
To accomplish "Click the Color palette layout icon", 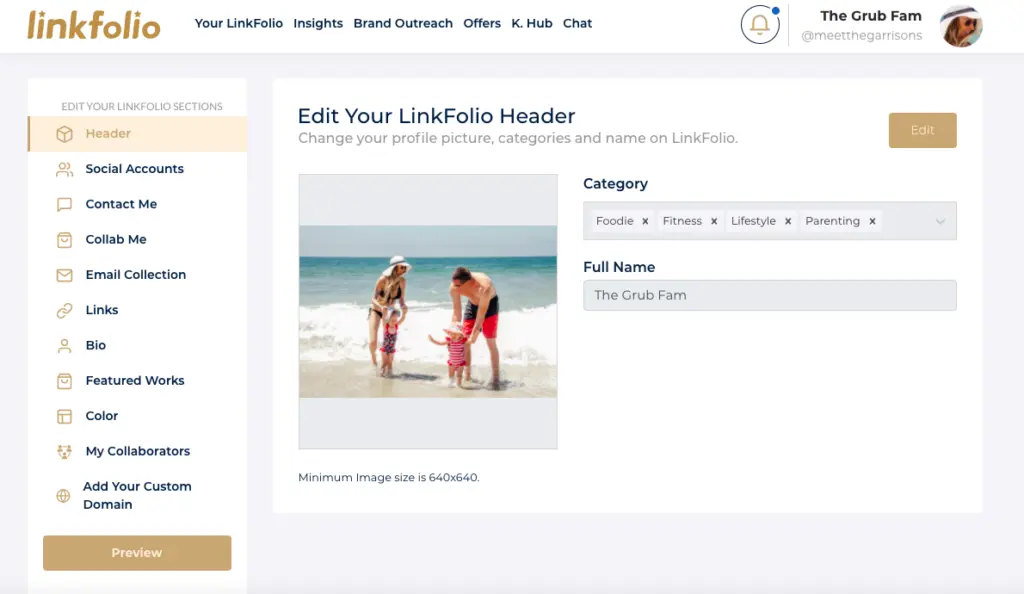I will coord(65,416).
